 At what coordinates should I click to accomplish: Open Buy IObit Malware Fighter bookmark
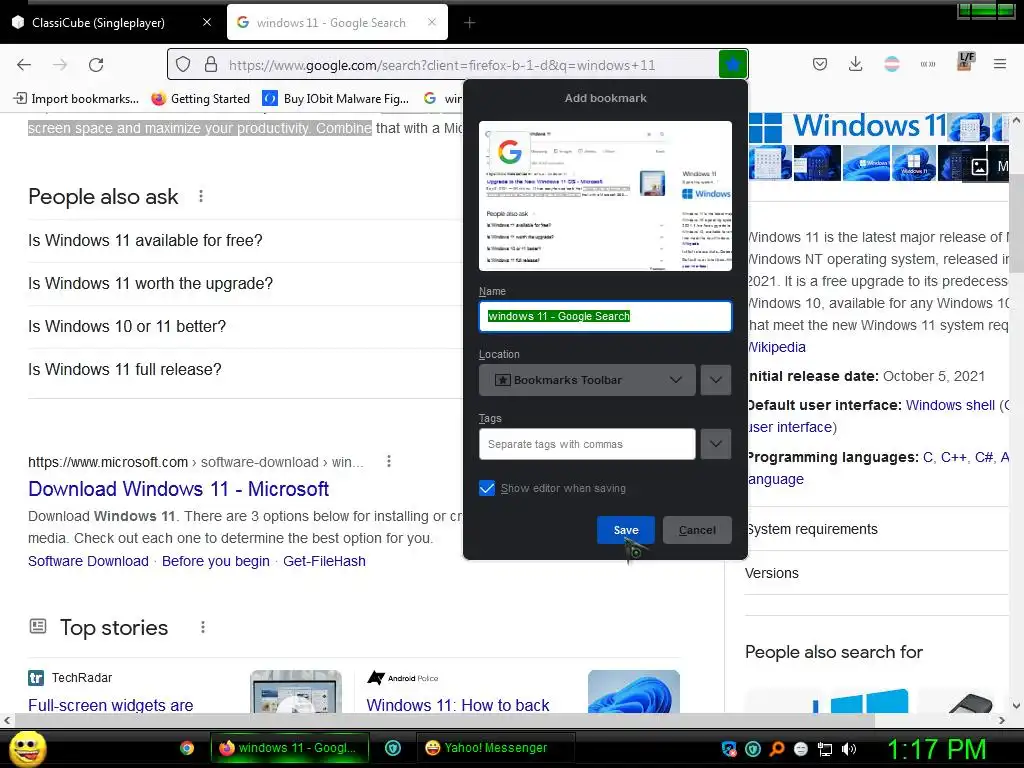pos(336,99)
